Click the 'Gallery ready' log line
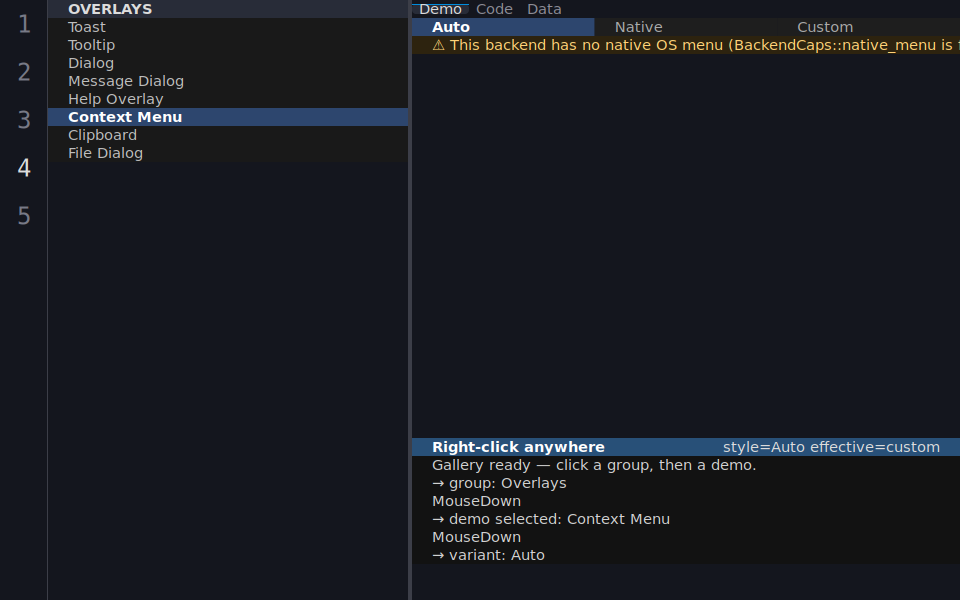The height and width of the screenshot is (600, 960). 686,465
